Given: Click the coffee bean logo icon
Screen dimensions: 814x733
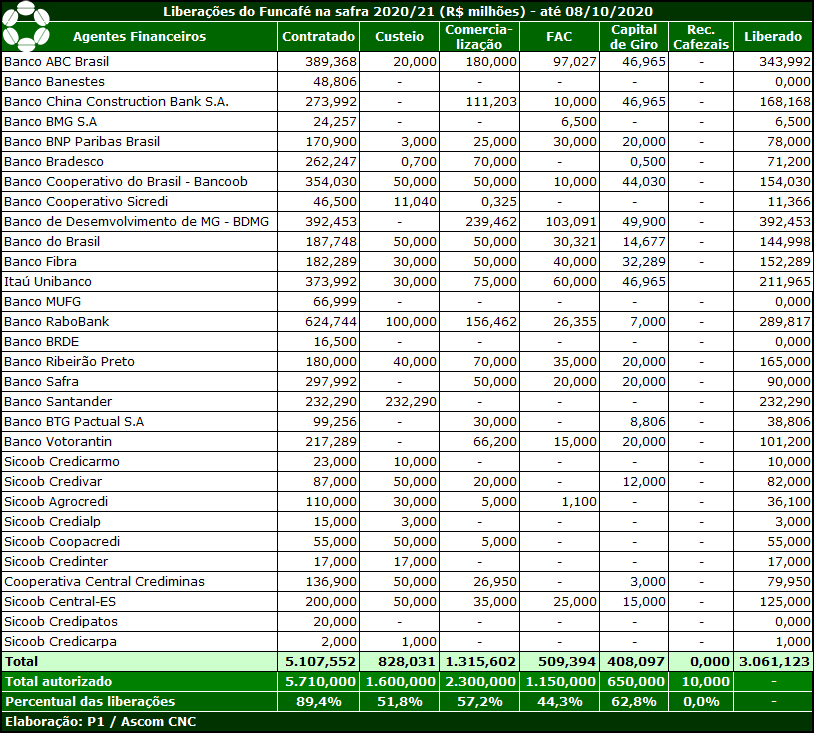Looking at the screenshot, I should [x=26, y=26].
